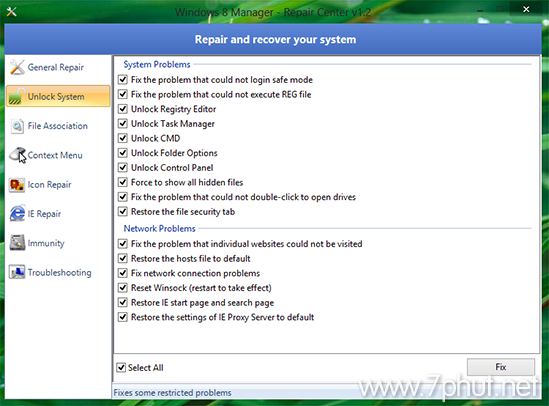Screen dimensions: 549x406
Task: Click 'Repair and recover your system' banner
Action: pos(275,40)
